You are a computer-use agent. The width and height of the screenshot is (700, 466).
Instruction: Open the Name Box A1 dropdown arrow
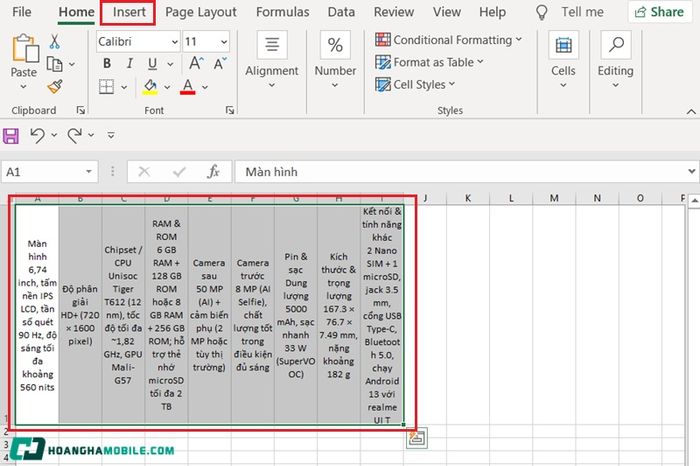tap(89, 171)
